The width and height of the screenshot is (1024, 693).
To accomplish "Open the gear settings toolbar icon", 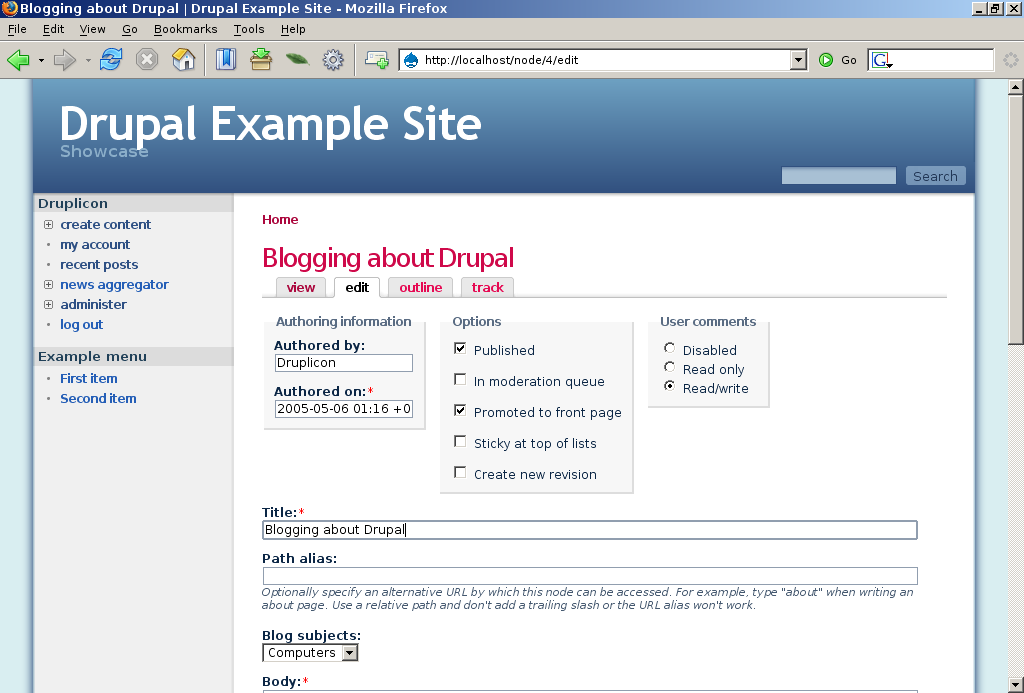I will pyautogui.click(x=333, y=60).
